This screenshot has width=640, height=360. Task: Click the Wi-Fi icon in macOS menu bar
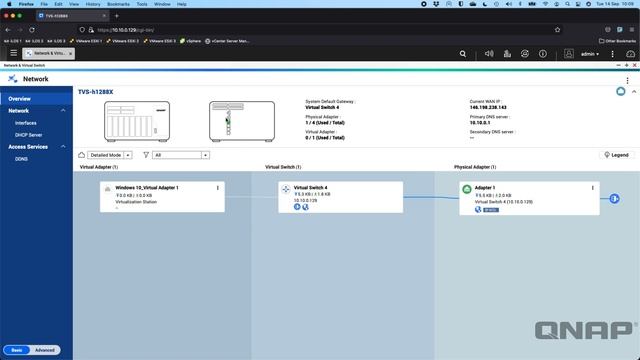(545, 4)
